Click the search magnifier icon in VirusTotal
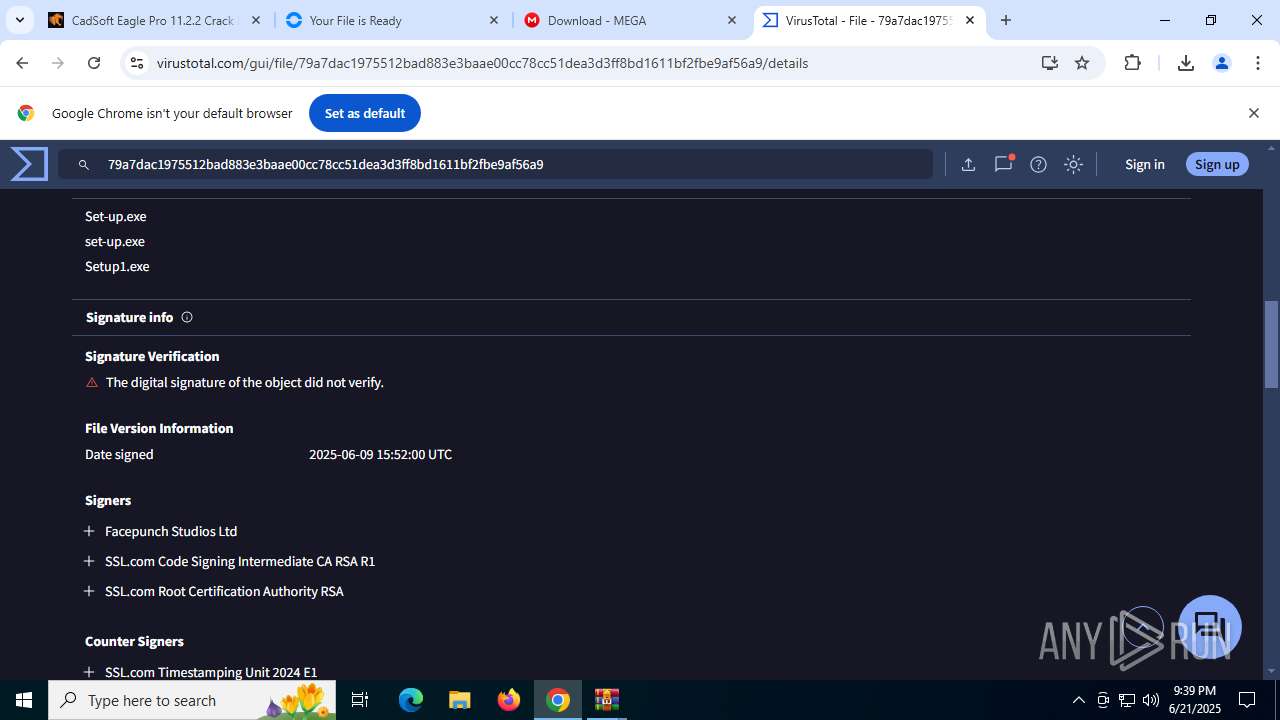 pyautogui.click(x=84, y=164)
